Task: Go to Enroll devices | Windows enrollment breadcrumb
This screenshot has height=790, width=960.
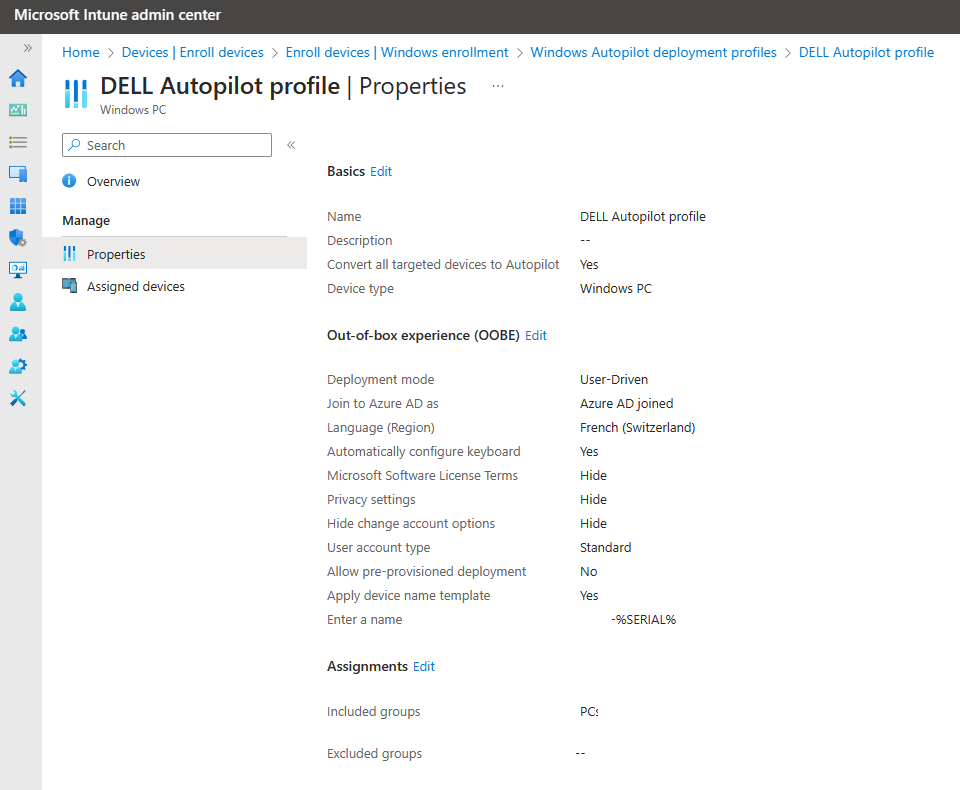Action: [397, 53]
